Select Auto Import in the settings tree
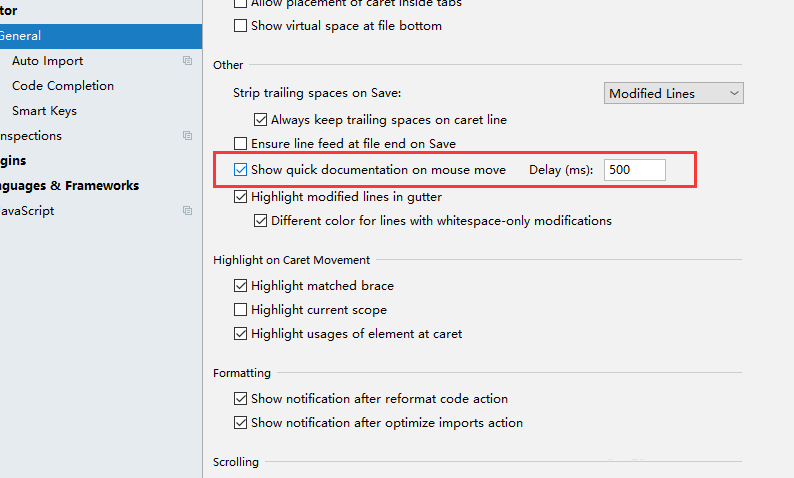The width and height of the screenshot is (794, 478). click(x=48, y=61)
